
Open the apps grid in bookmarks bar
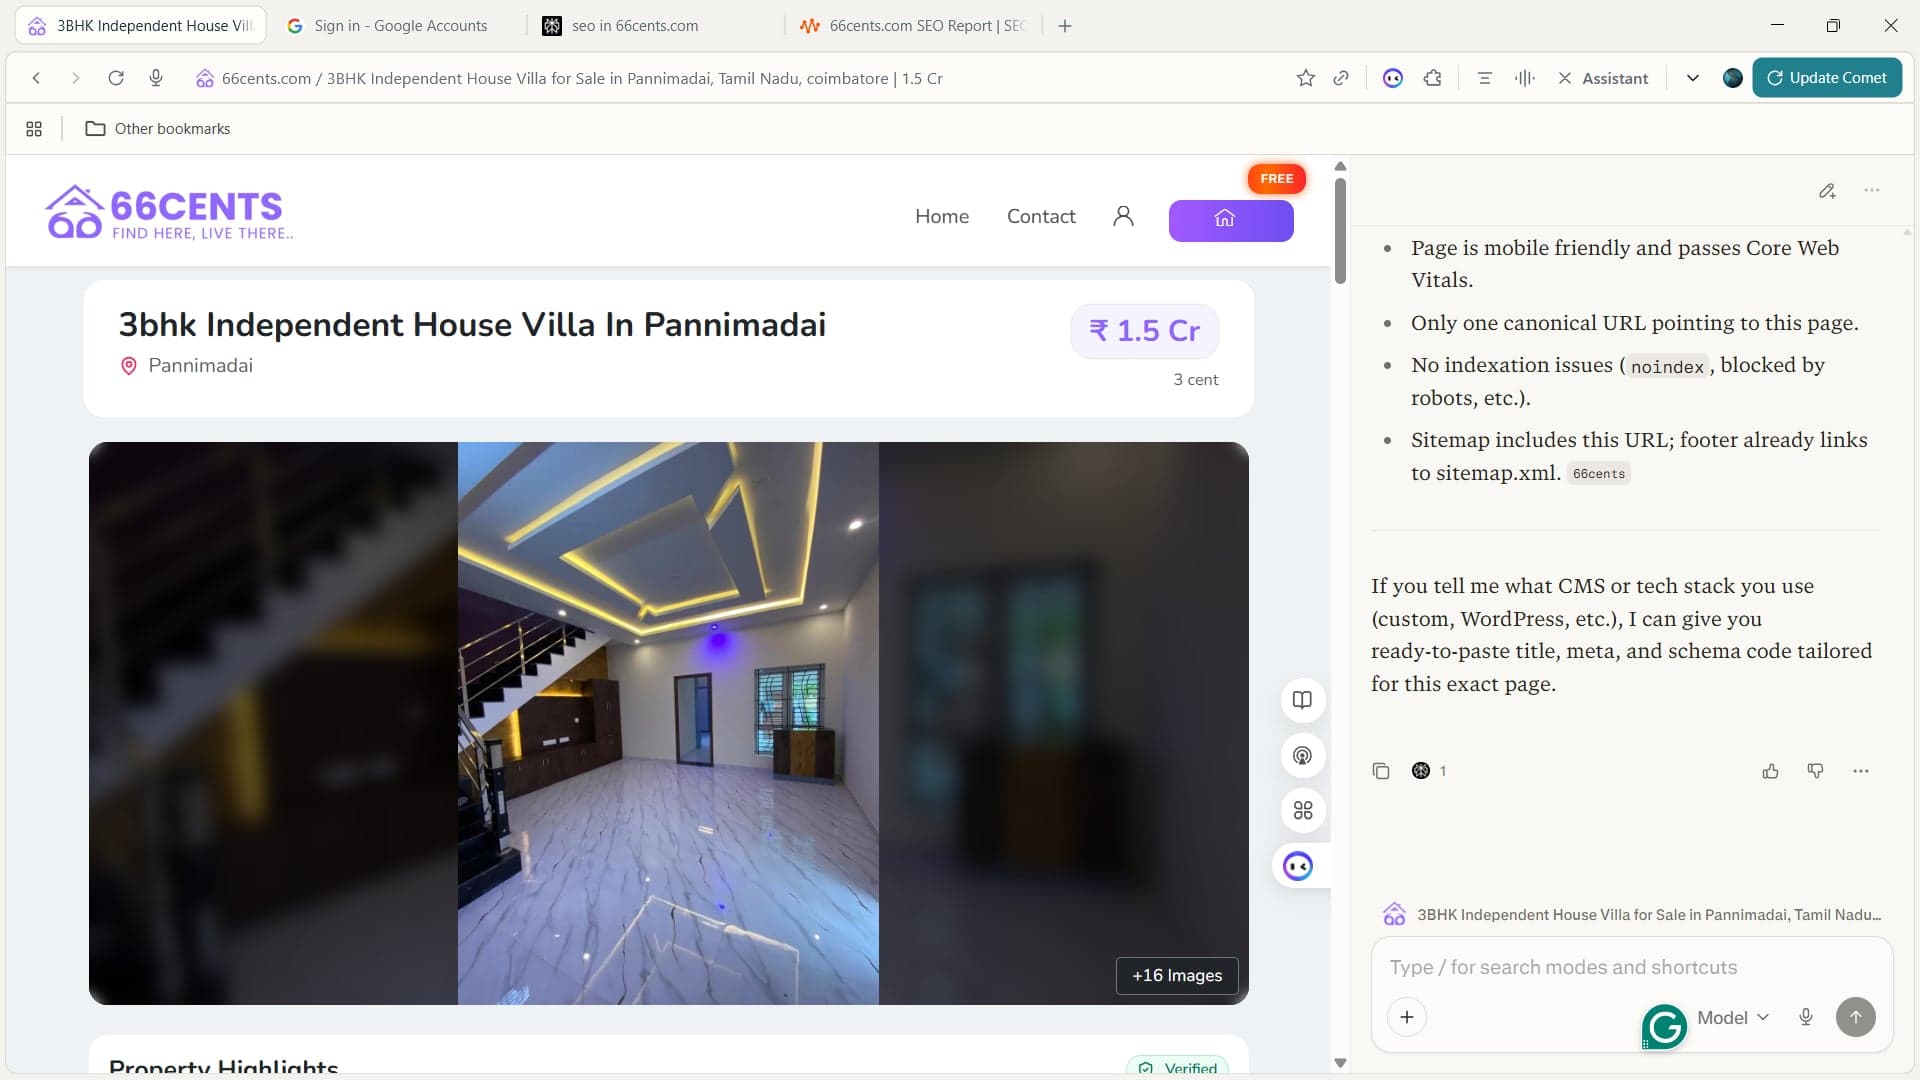point(34,129)
